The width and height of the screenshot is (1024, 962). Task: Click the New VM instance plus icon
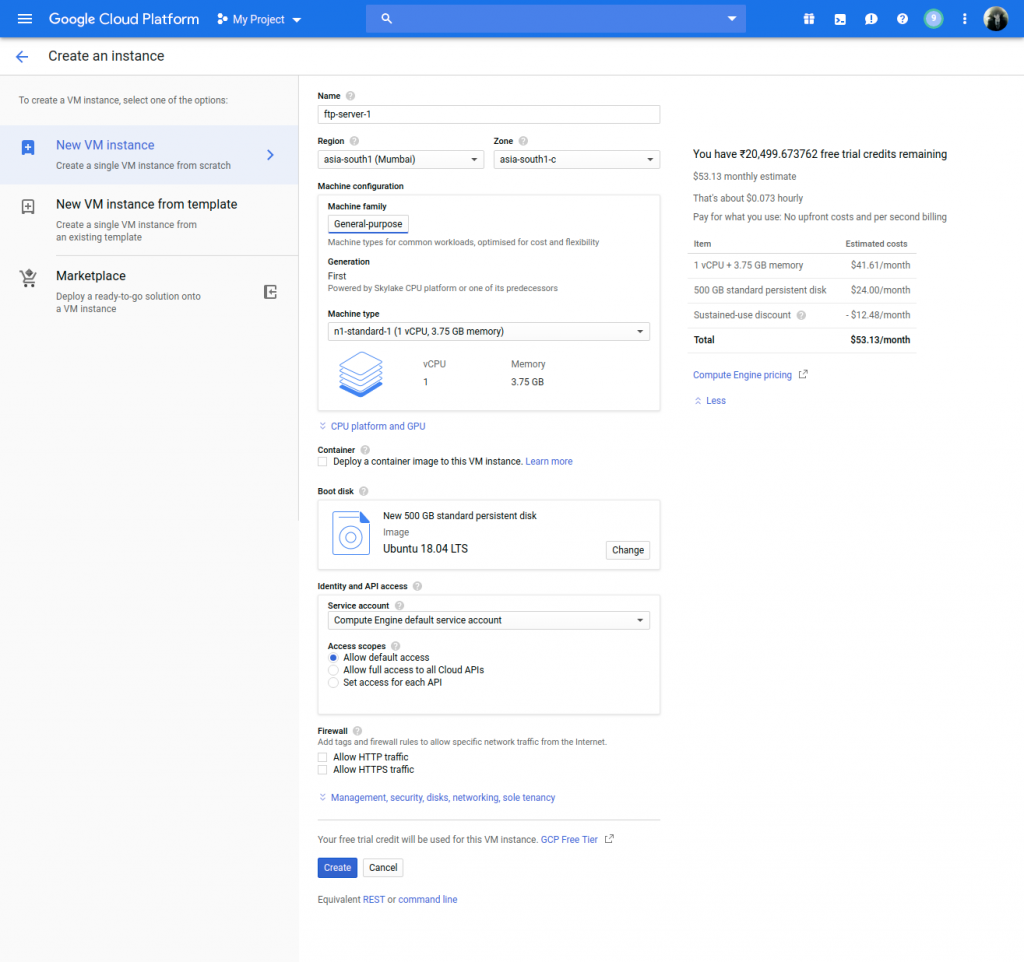pos(28,148)
